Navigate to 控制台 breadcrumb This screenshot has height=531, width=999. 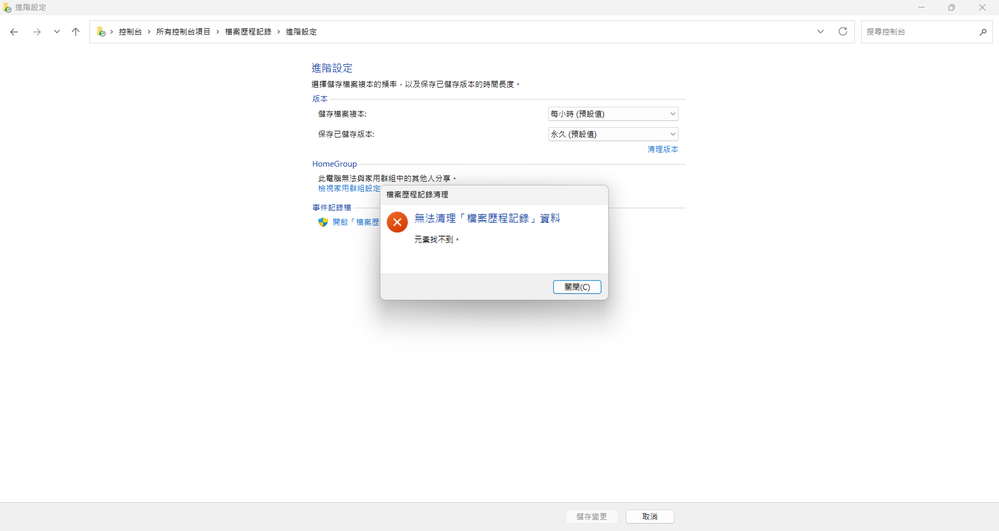coord(130,32)
